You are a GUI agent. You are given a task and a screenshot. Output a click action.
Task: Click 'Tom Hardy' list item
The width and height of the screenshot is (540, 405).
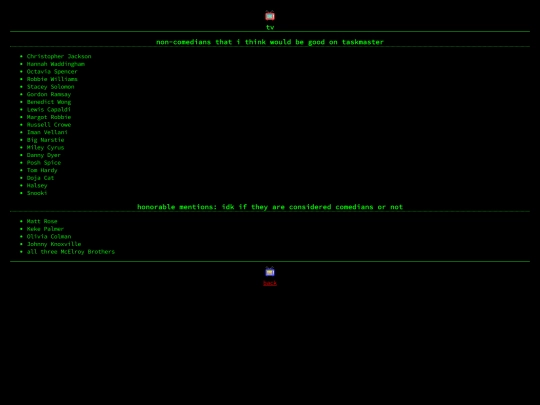tap(42, 170)
